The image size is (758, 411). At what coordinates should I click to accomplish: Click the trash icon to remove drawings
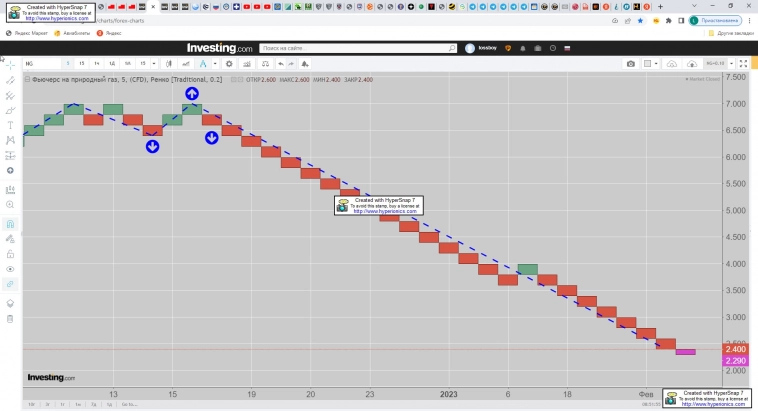pyautogui.click(x=10, y=319)
